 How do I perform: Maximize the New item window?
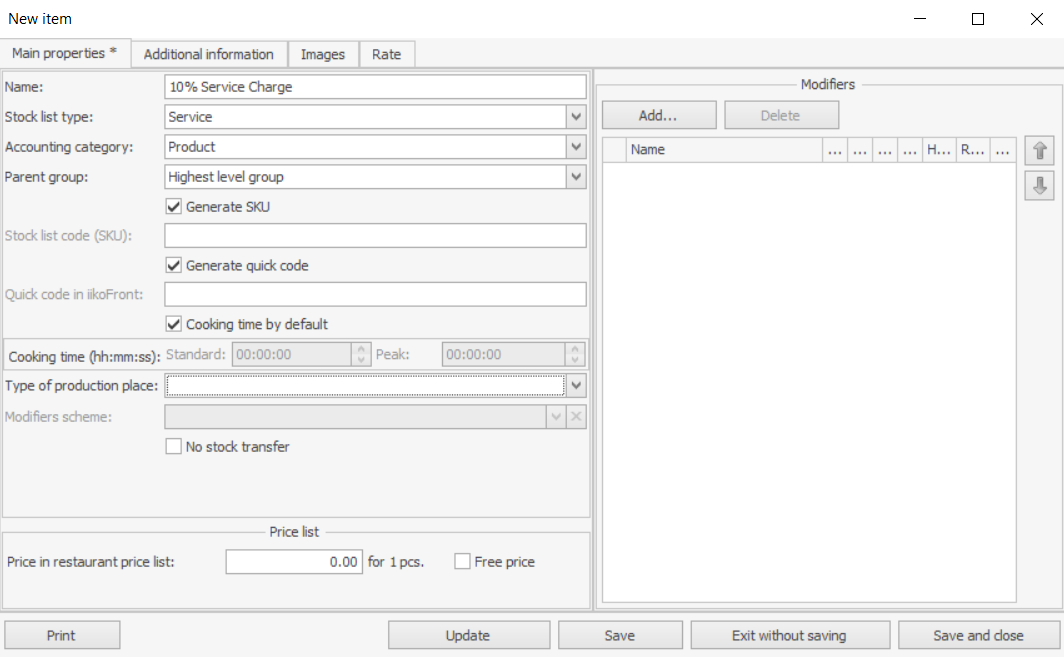coord(978,19)
